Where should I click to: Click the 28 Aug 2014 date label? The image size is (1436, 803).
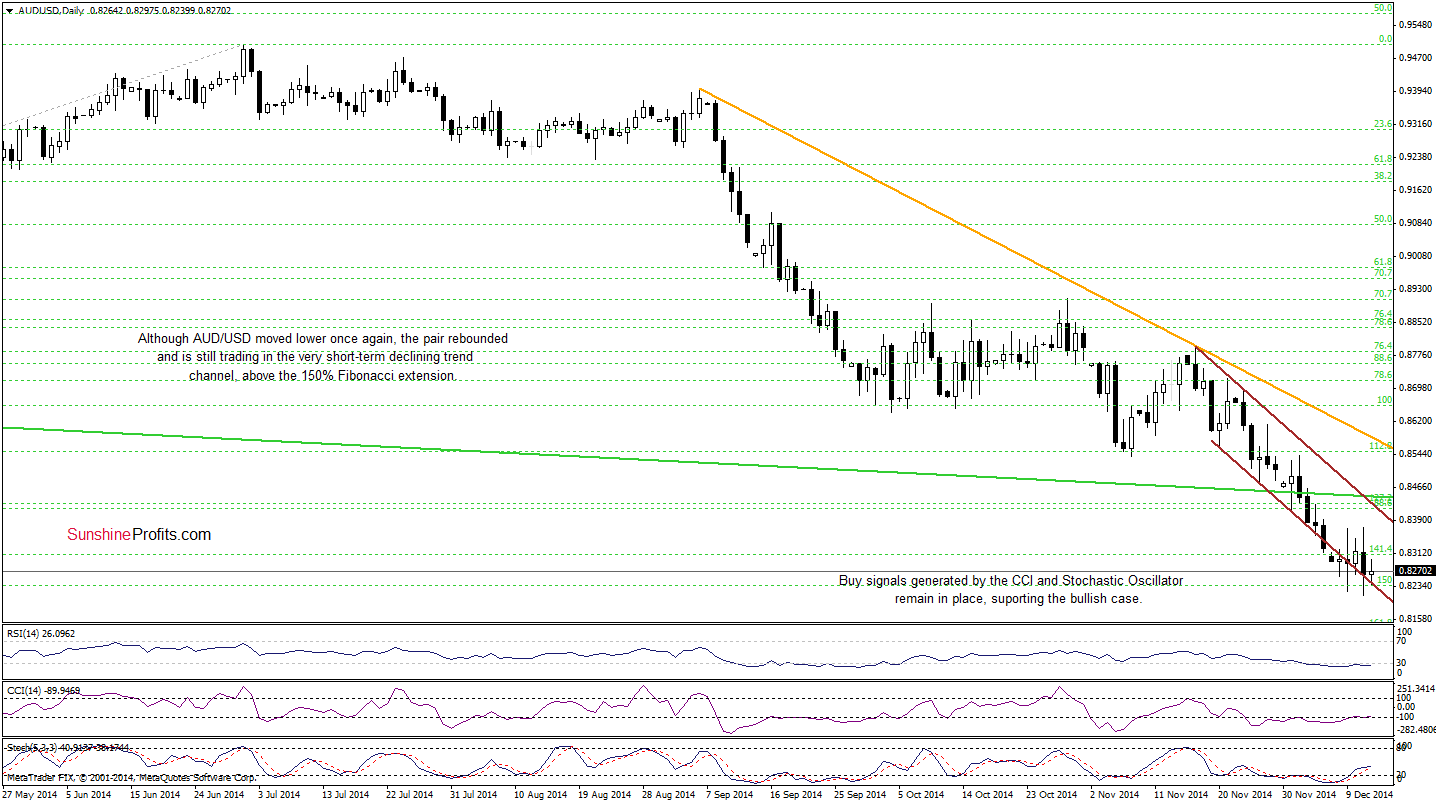(x=667, y=795)
